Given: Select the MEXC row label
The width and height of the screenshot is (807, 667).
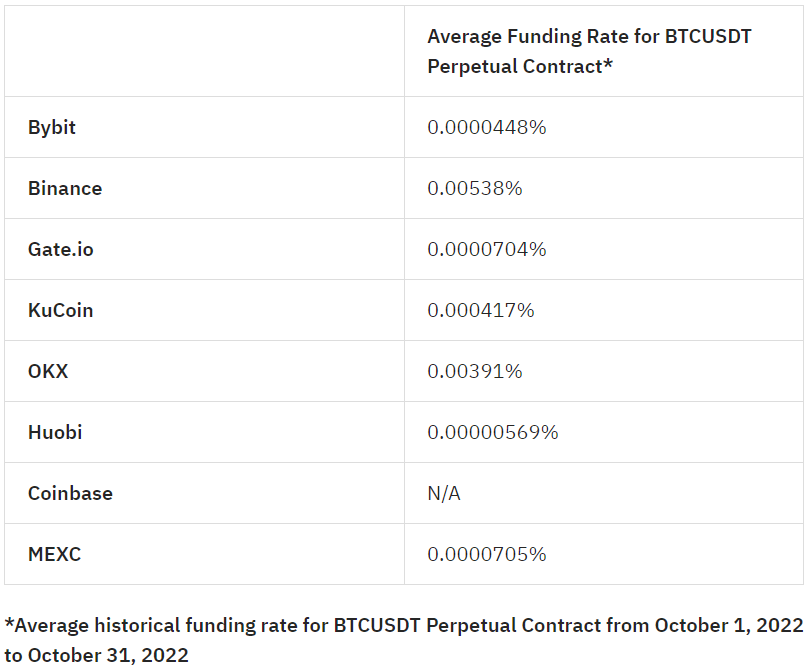Looking at the screenshot, I should pyautogui.click(x=54, y=554).
